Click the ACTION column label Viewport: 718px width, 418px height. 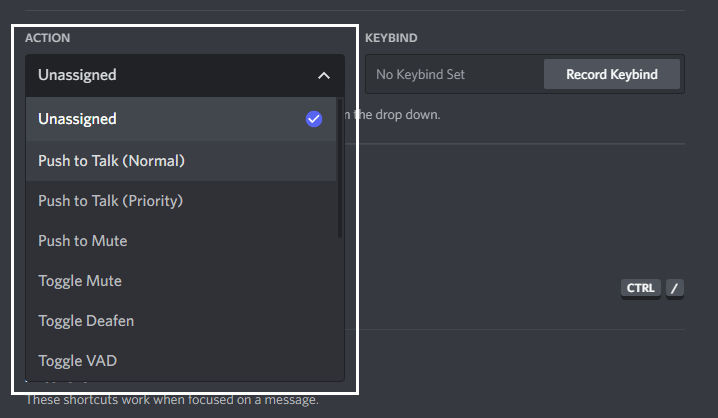tap(48, 38)
